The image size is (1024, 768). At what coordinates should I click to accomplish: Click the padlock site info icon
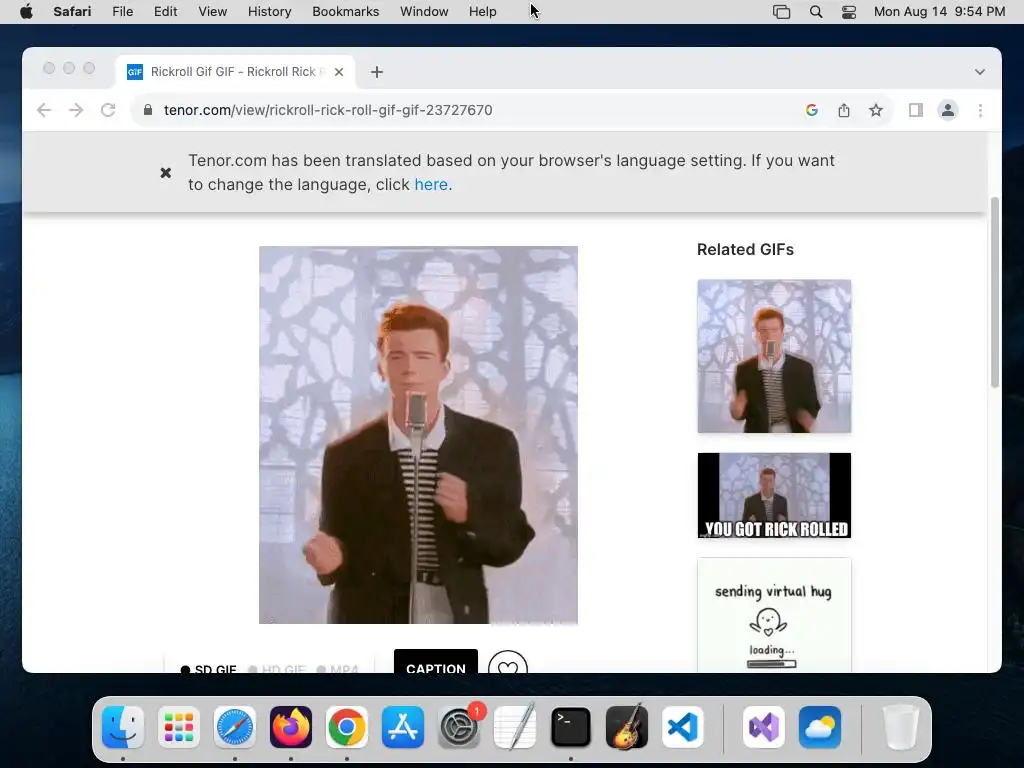pyautogui.click(x=148, y=110)
